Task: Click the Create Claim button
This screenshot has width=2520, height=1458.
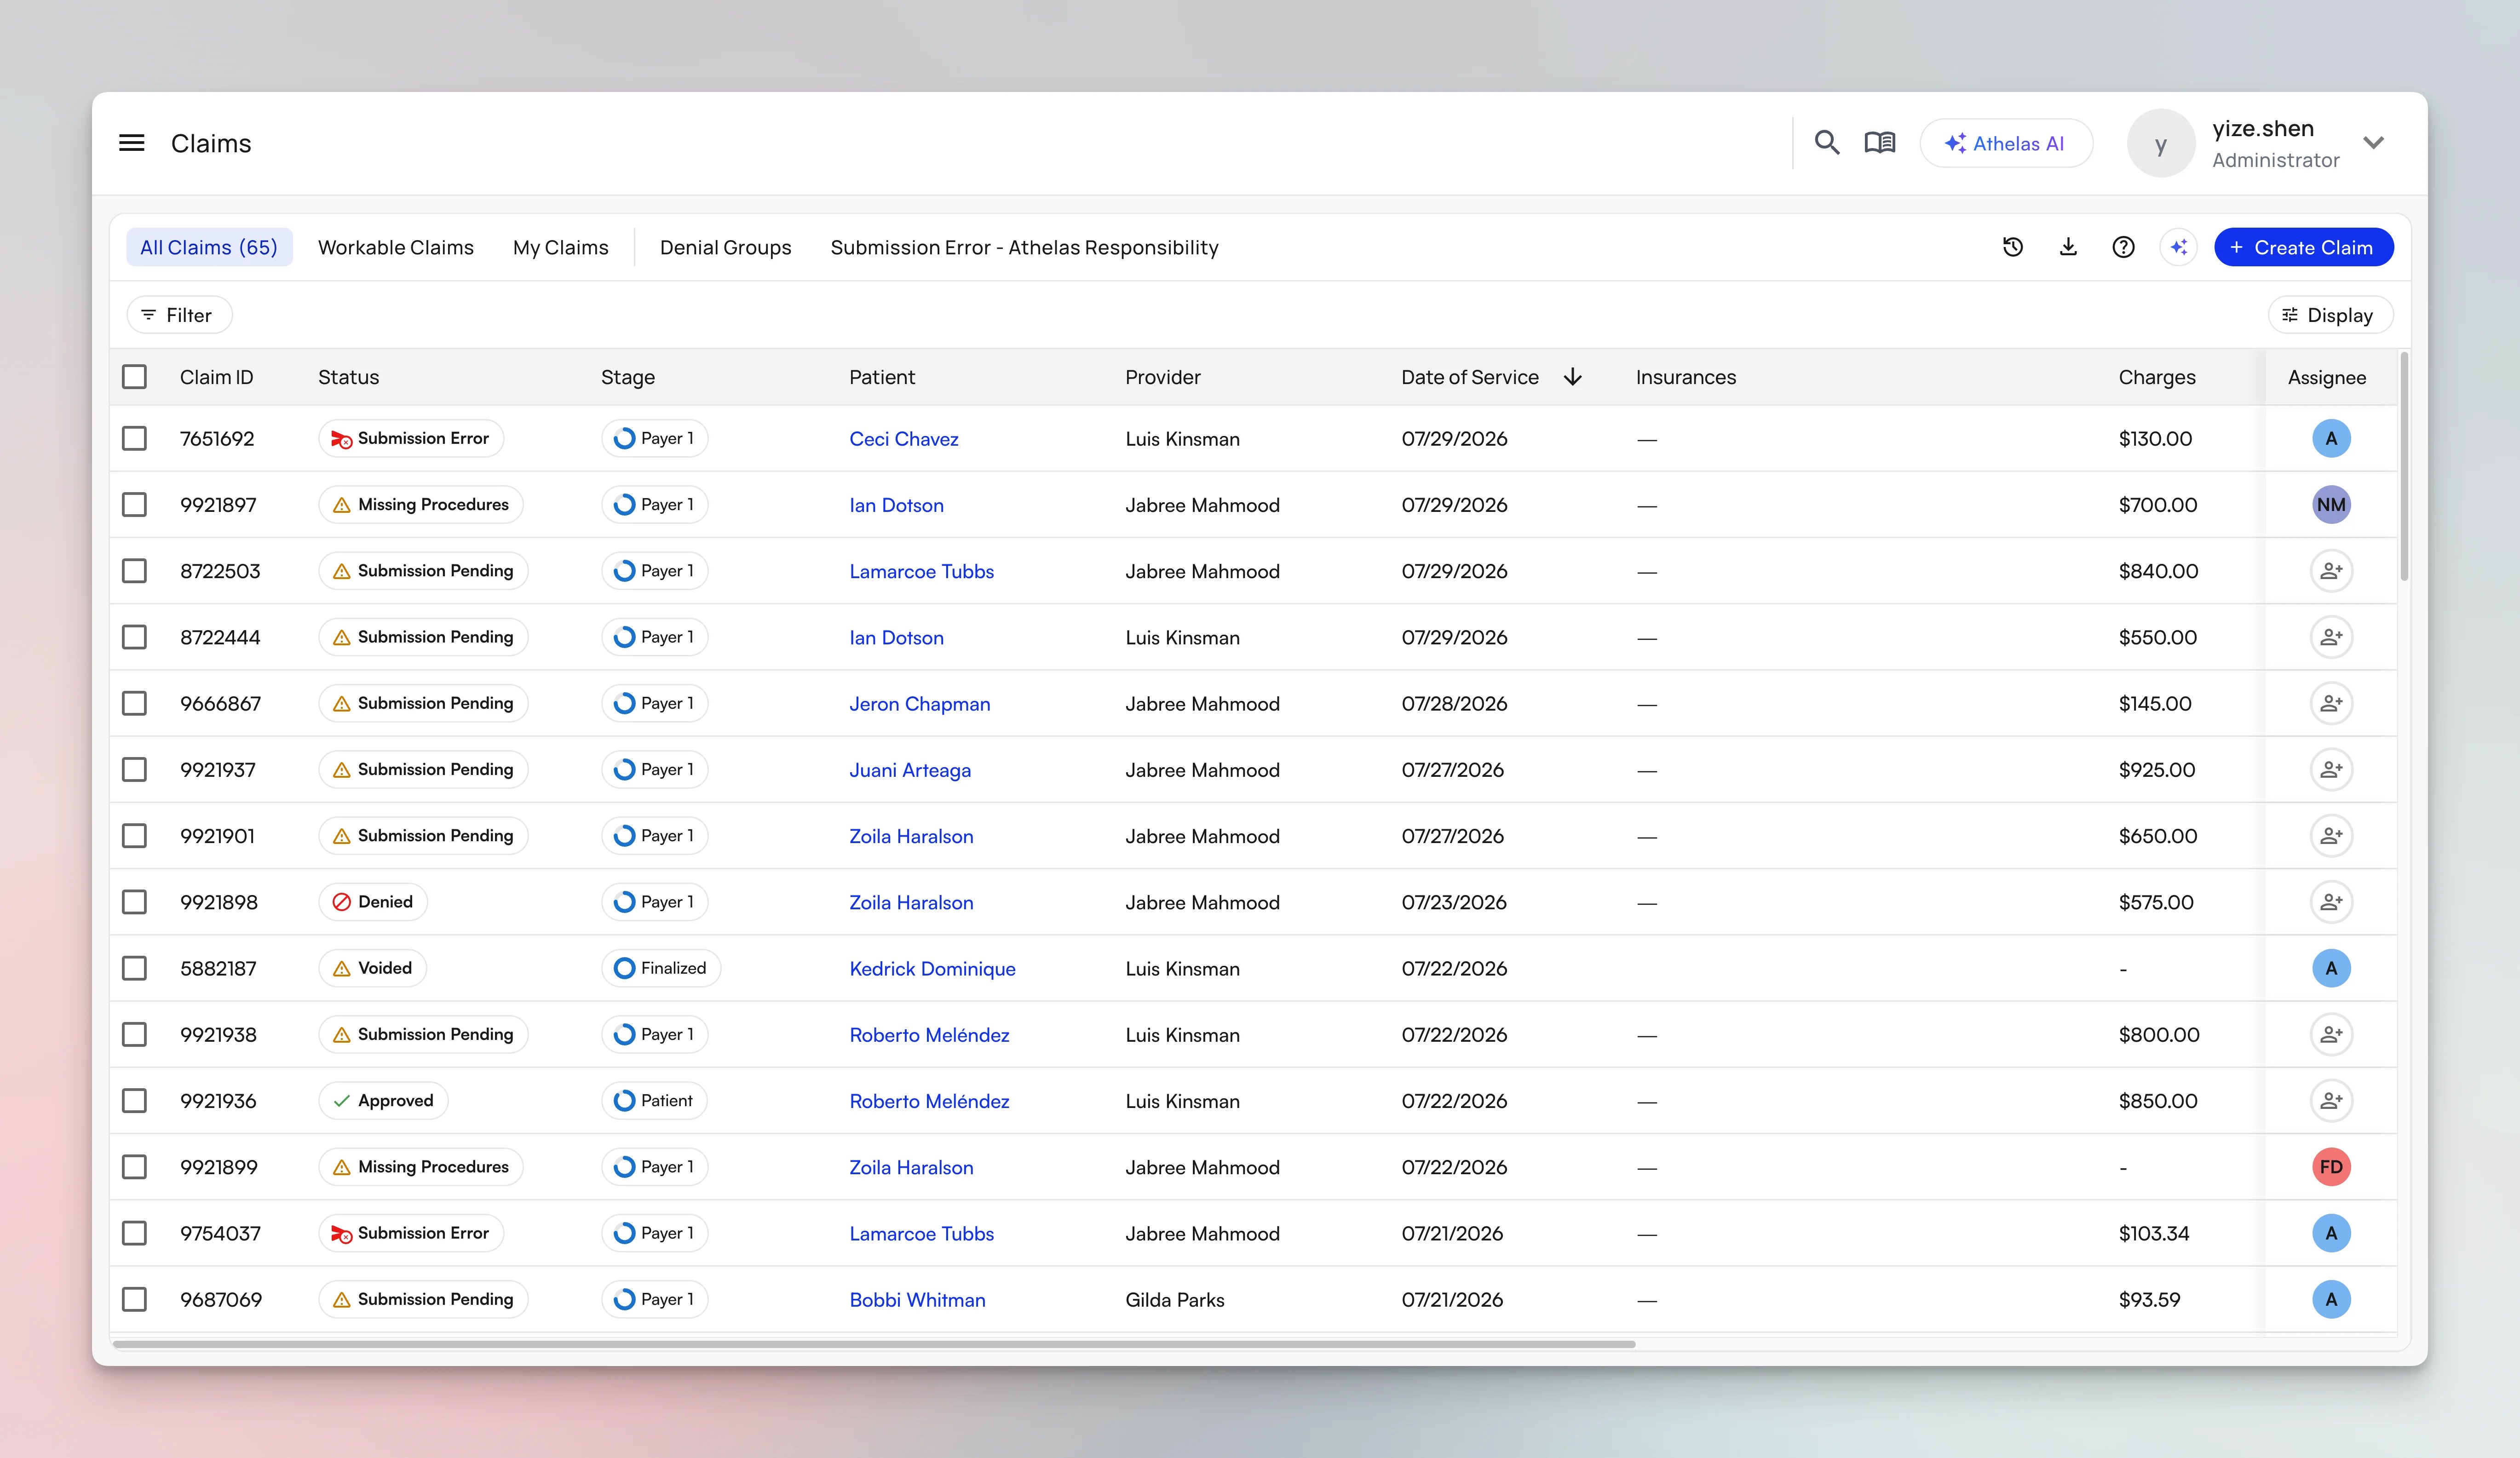Action: tap(2303, 247)
